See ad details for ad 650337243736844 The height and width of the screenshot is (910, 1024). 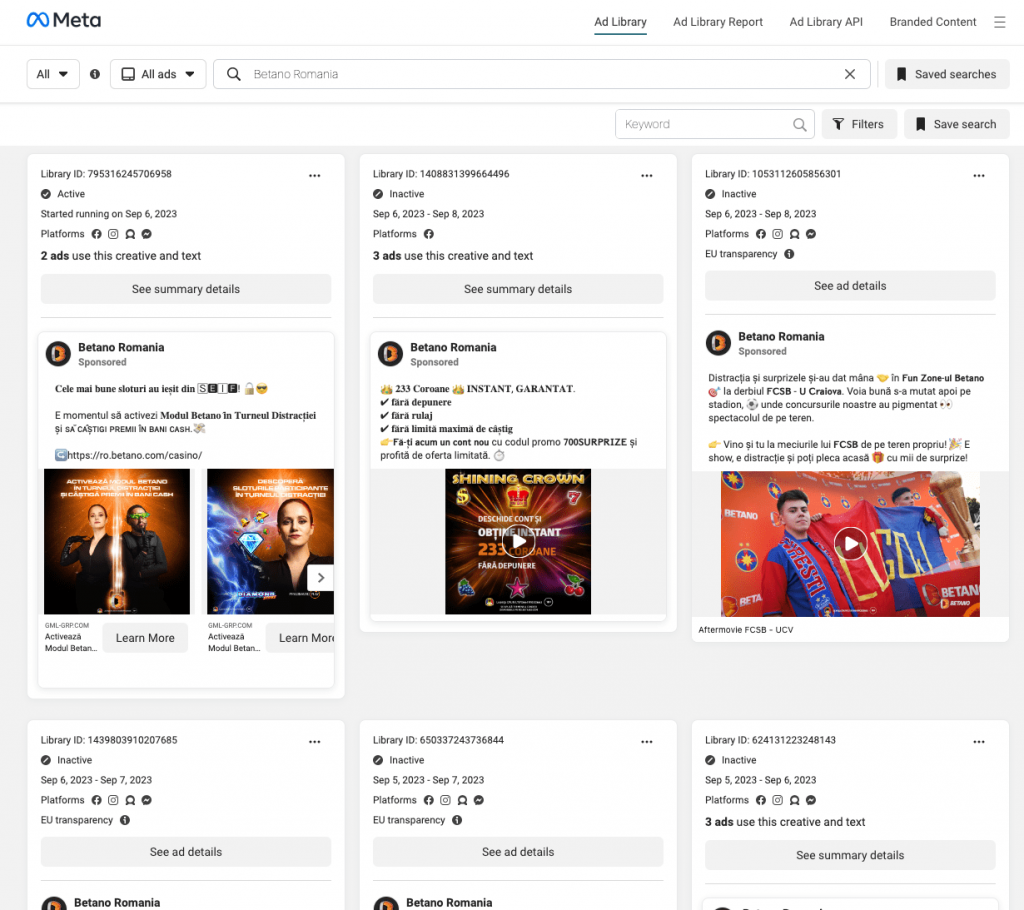pyautogui.click(x=518, y=852)
